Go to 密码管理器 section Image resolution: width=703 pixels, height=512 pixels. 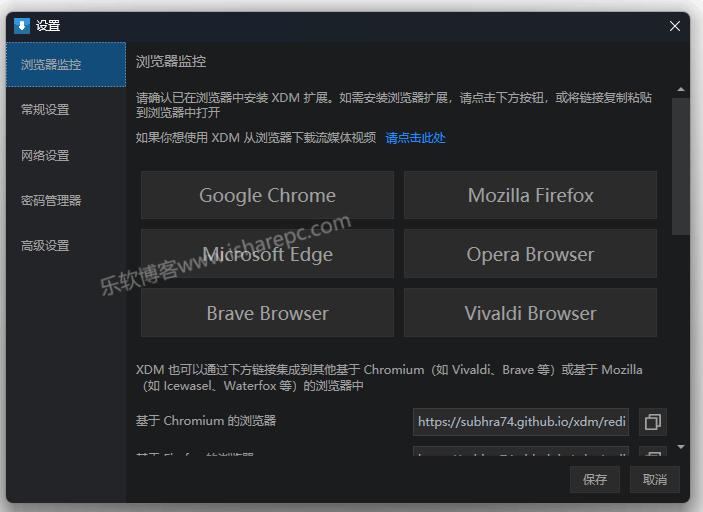[66, 200]
